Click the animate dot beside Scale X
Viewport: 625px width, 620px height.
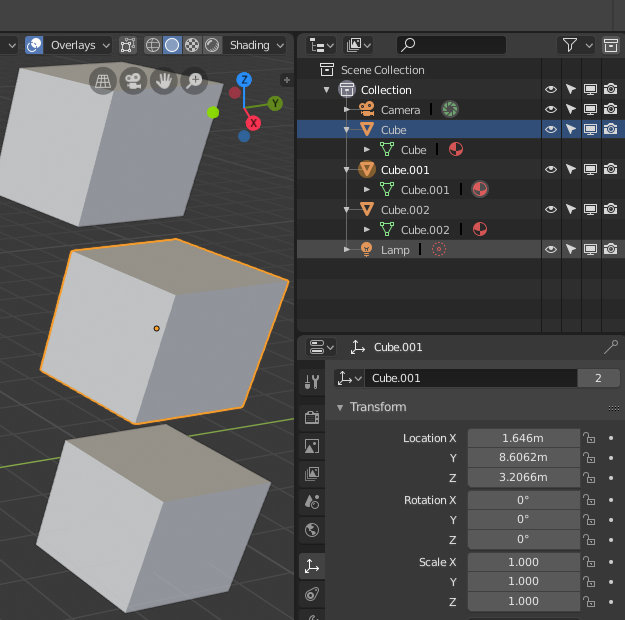[611, 562]
